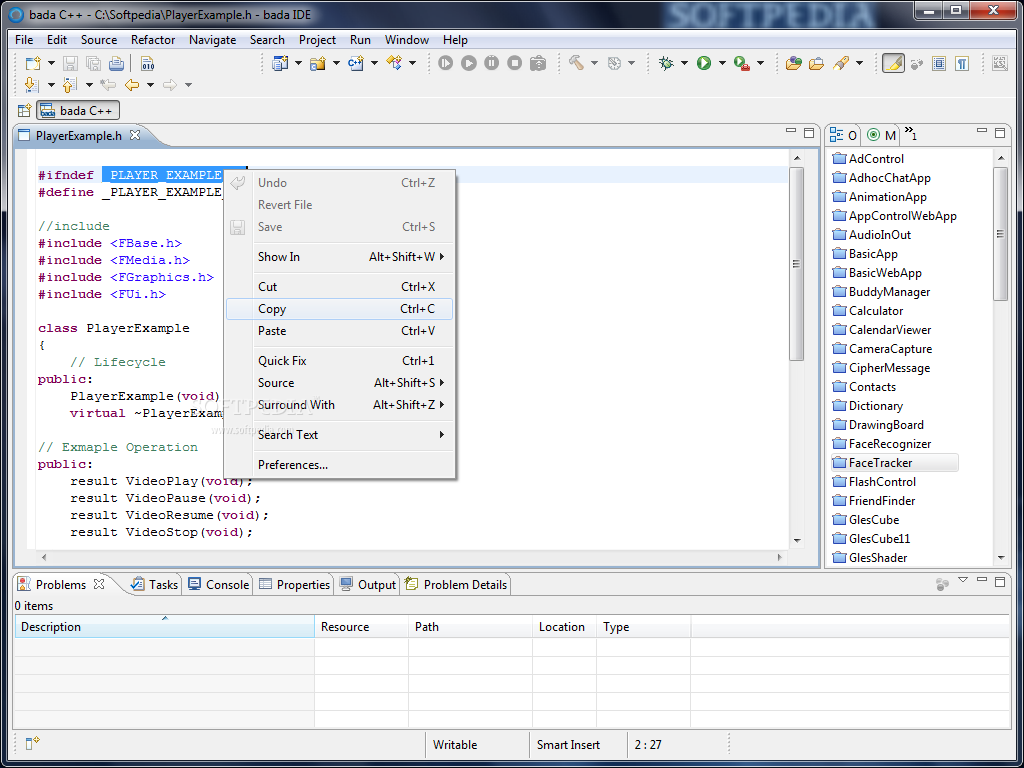
Task: Open the Search flashlight dropdown arrow
Action: (x=859, y=63)
